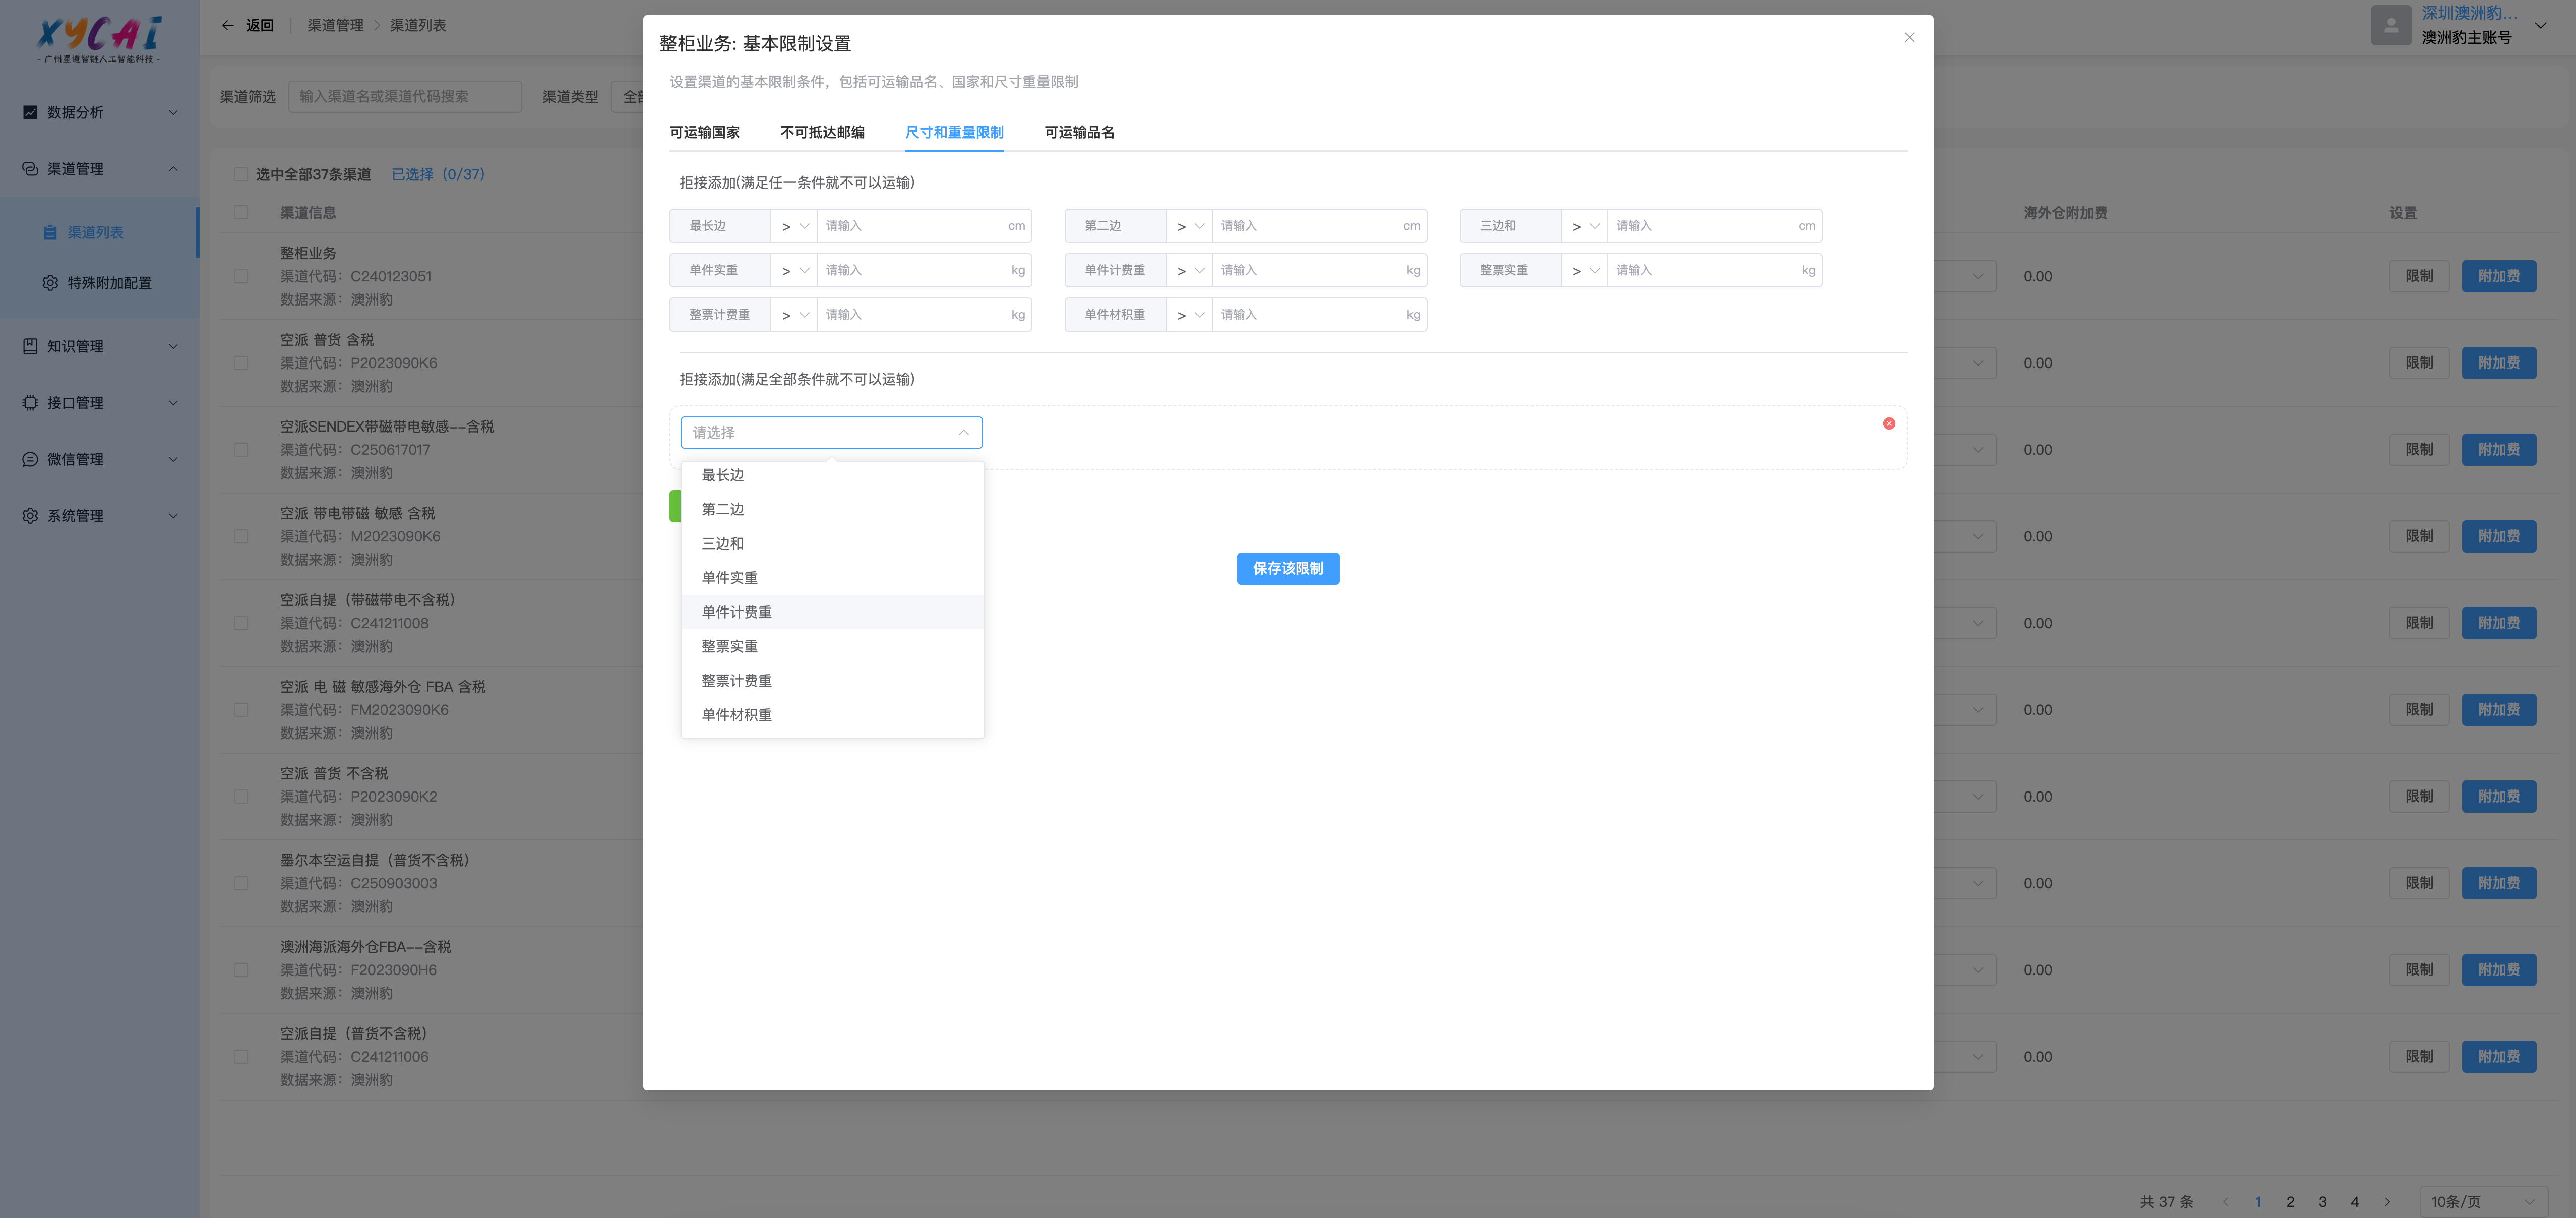The image size is (2576, 1218).
Task: Check the 选中全部37条渠道 checkbox
Action: click(x=241, y=174)
